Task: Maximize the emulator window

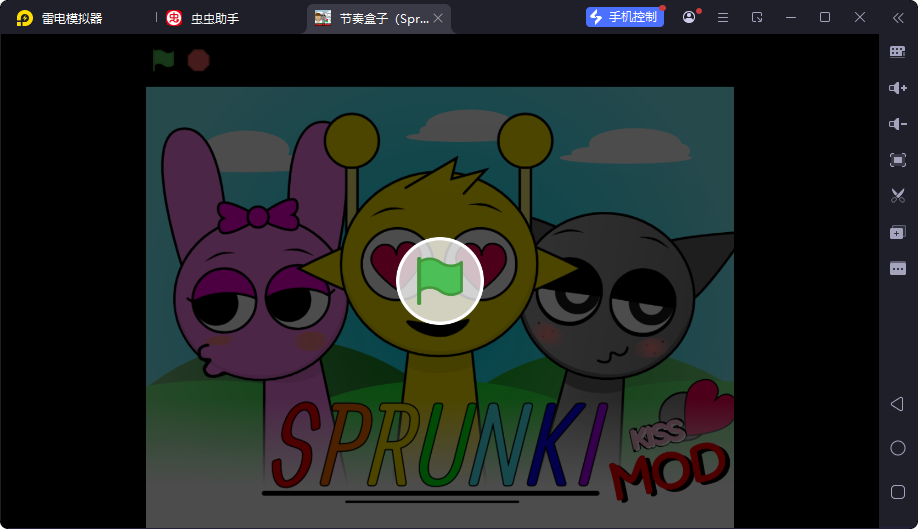Action: 825,18
